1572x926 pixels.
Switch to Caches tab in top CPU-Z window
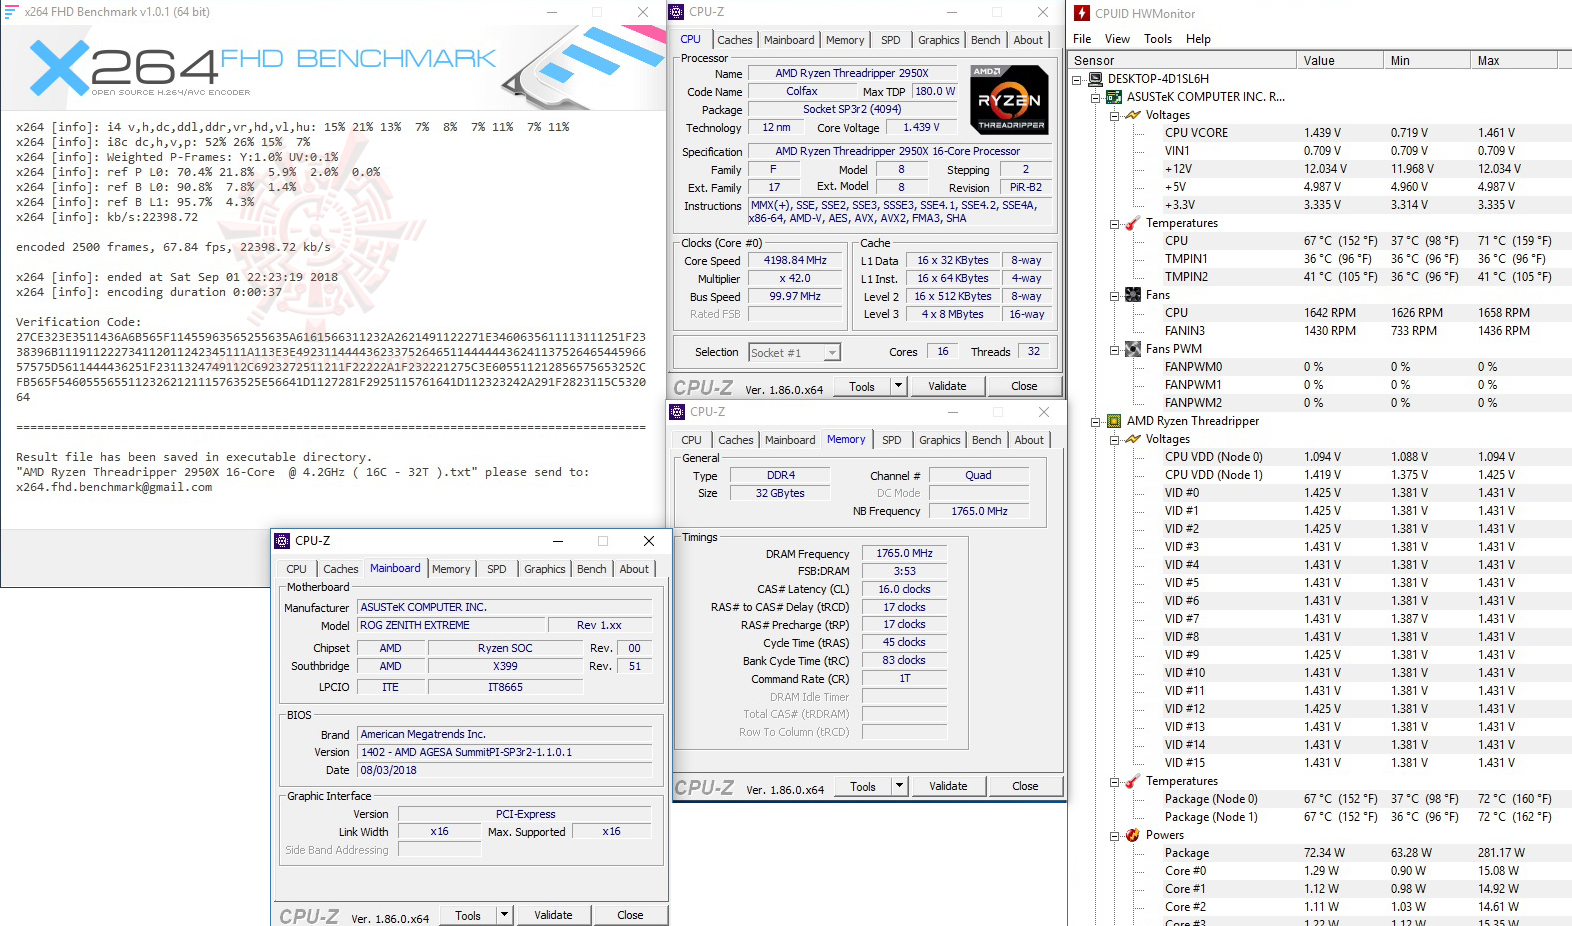[734, 40]
